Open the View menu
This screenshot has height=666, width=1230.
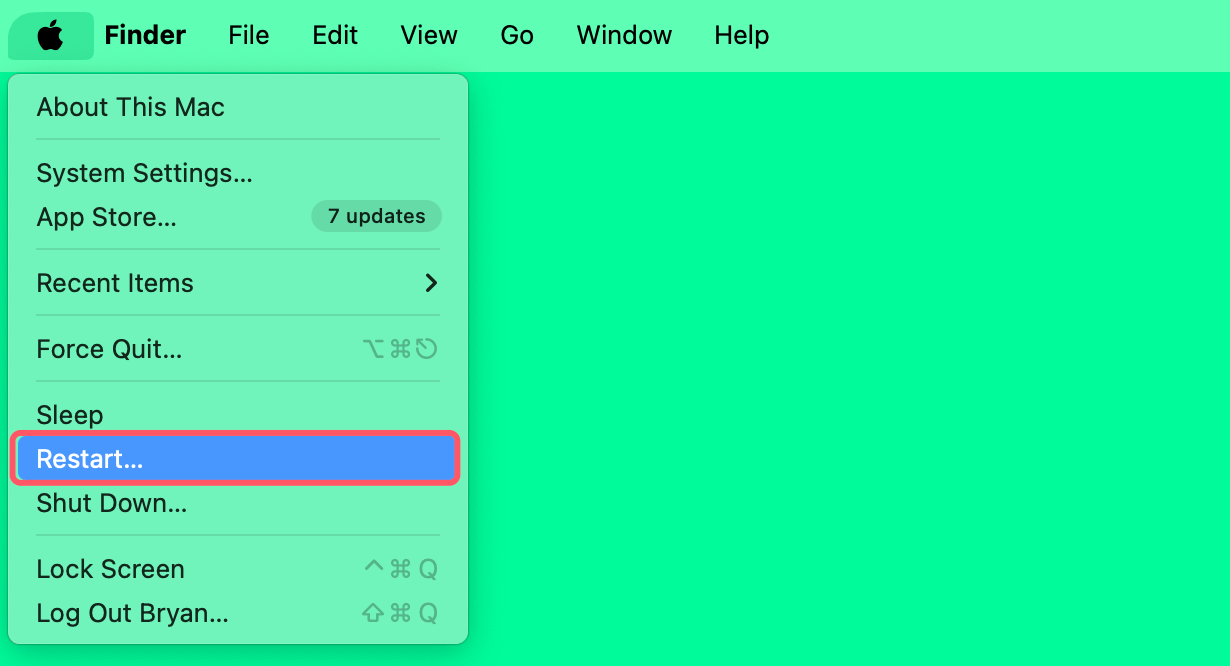point(429,36)
